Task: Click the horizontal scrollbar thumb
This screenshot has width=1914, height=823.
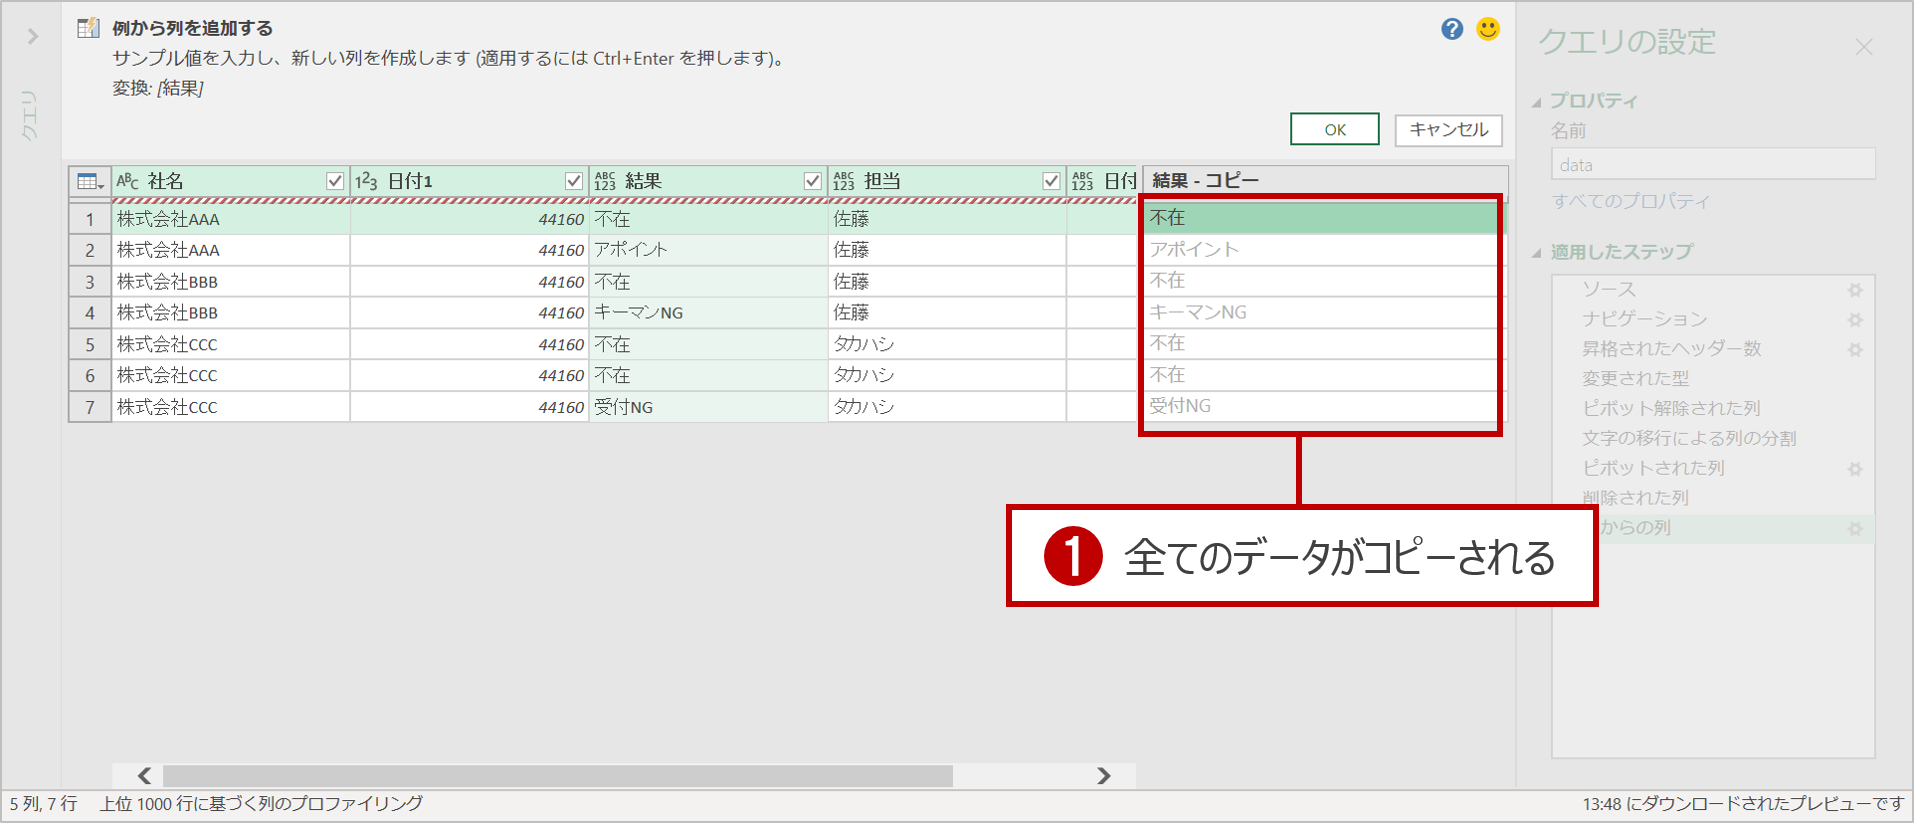Action: click(x=558, y=776)
